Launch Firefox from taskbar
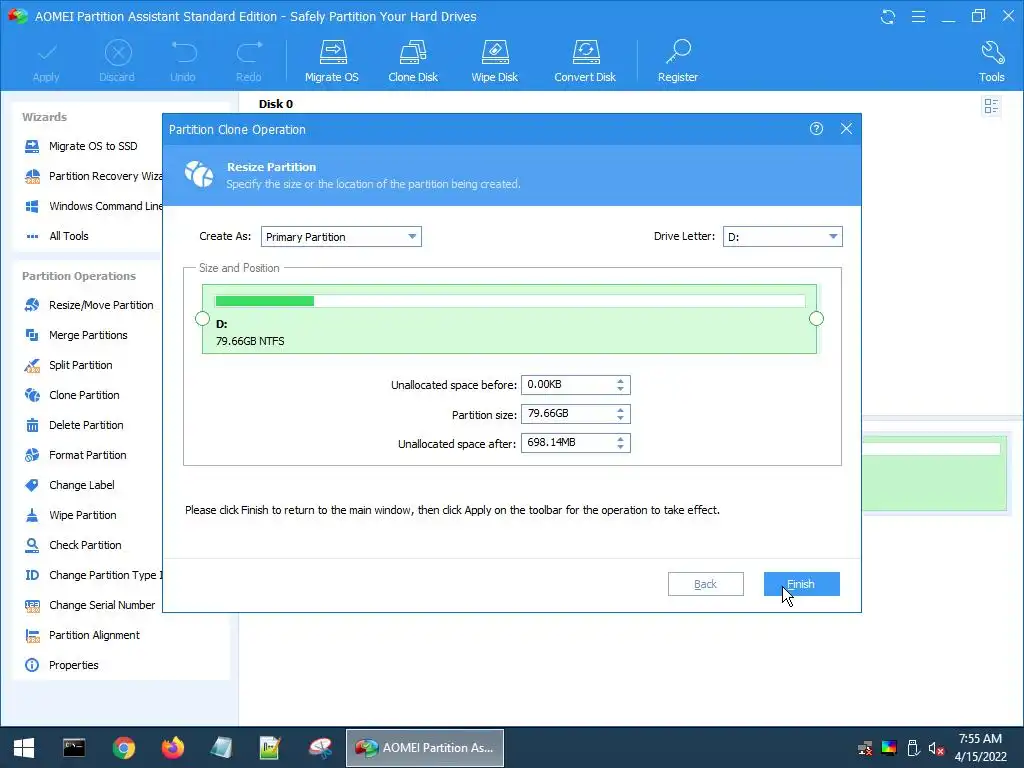The height and width of the screenshot is (768, 1024). click(x=173, y=748)
